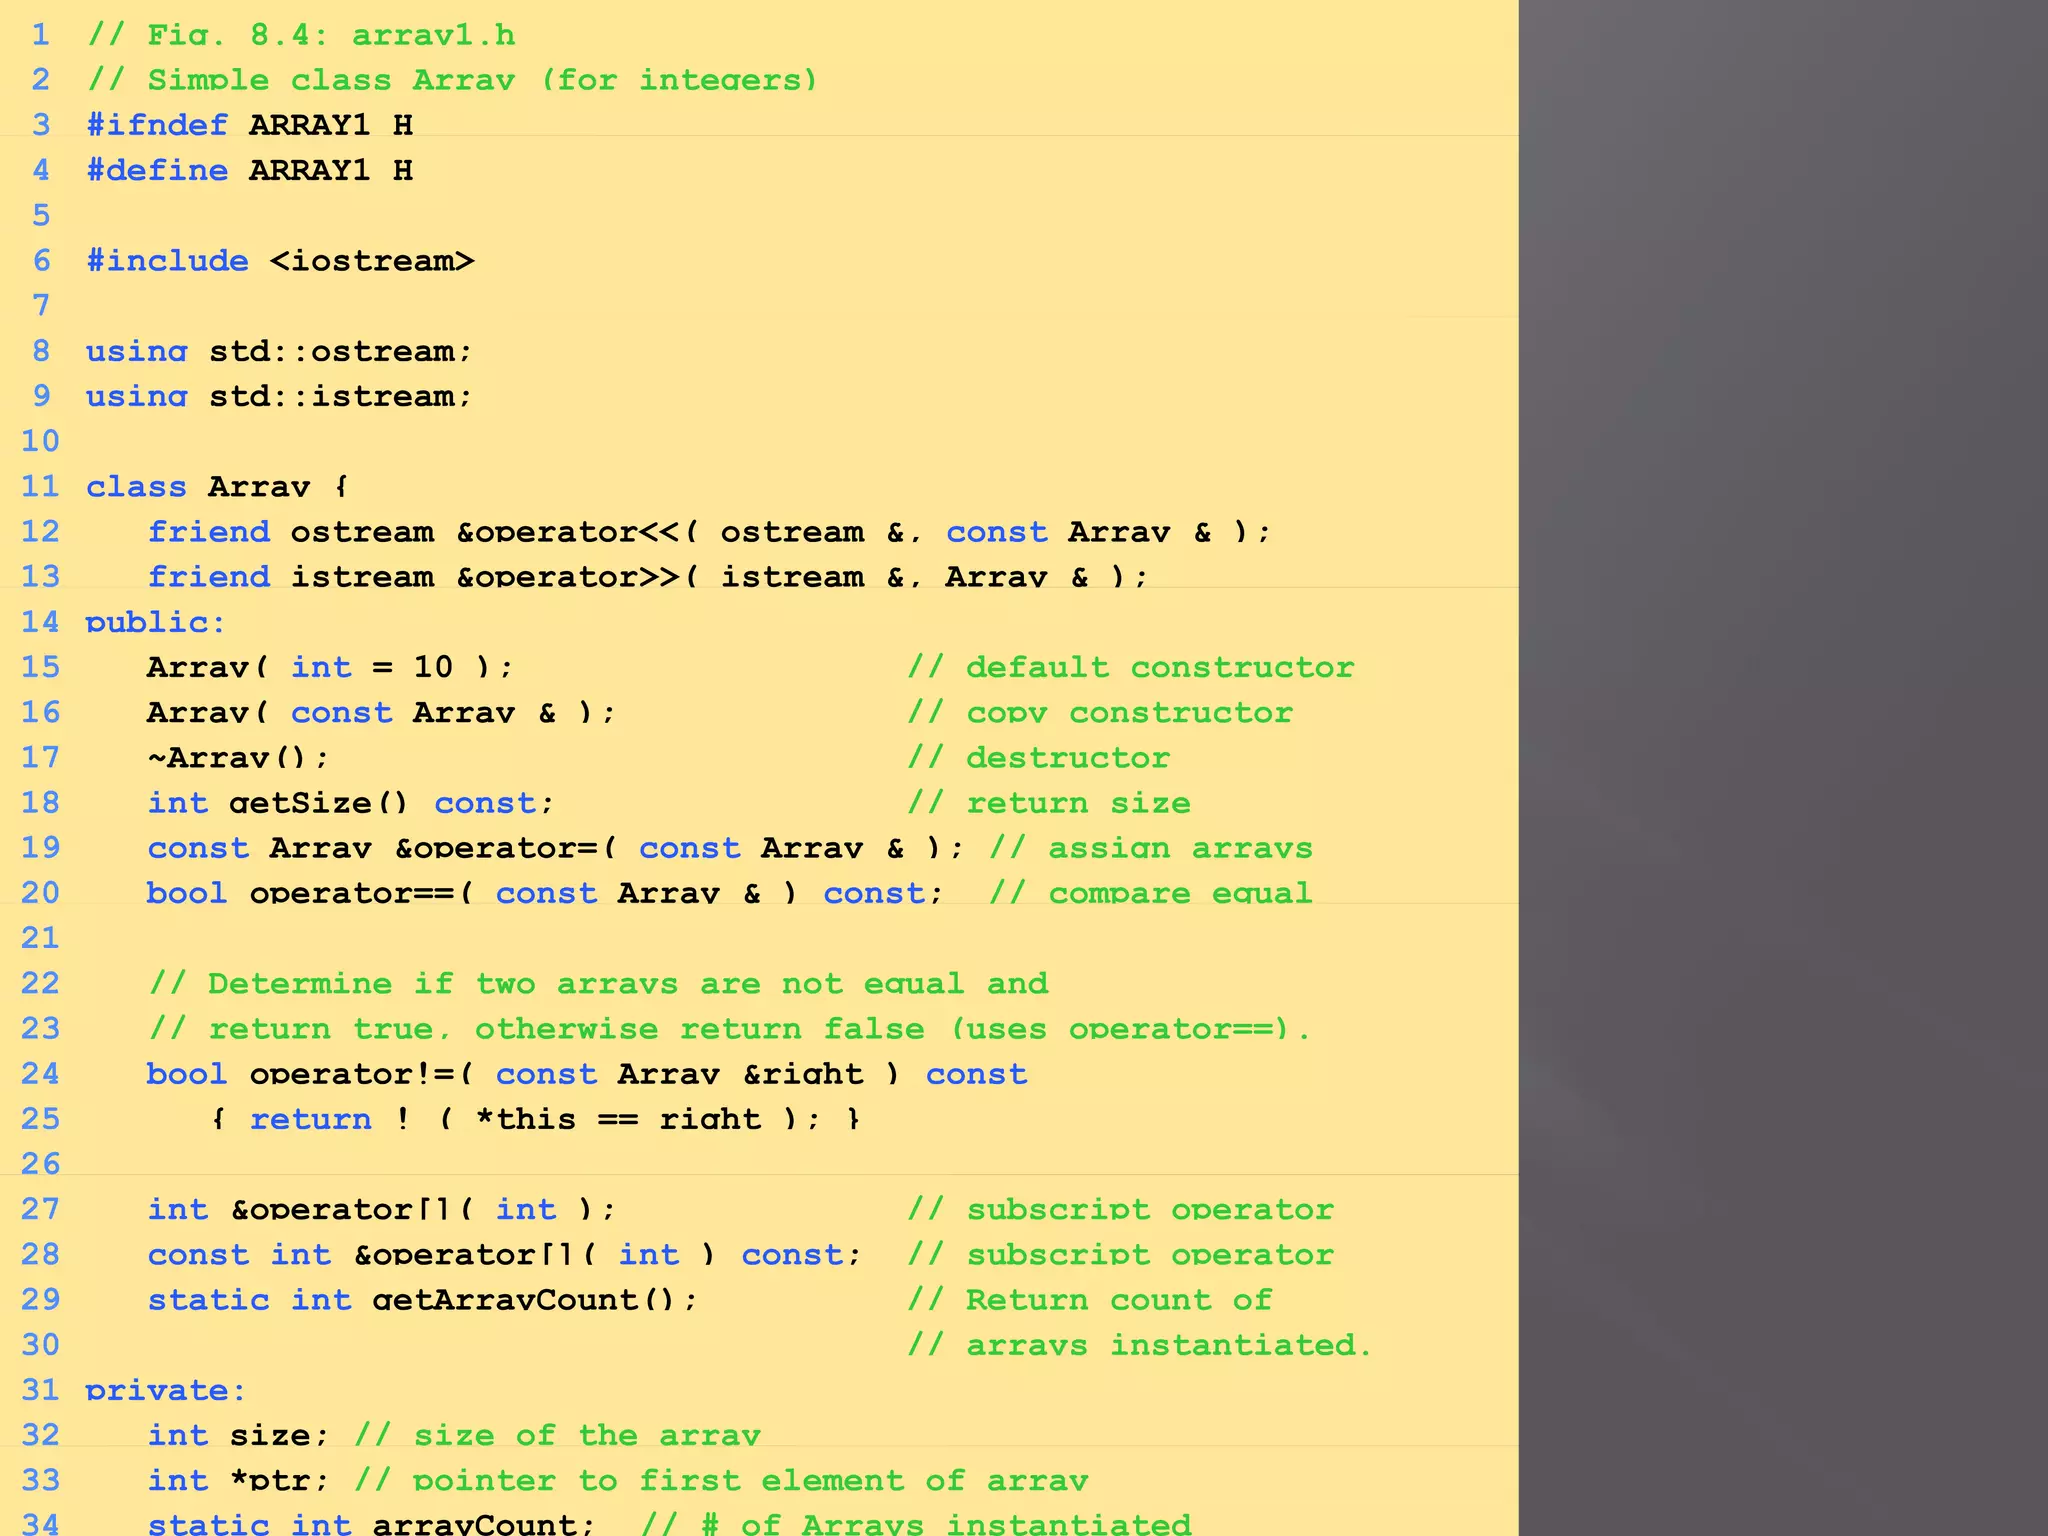Click 'int &operator[]( int );' on line 27

pyautogui.click(x=381, y=1209)
